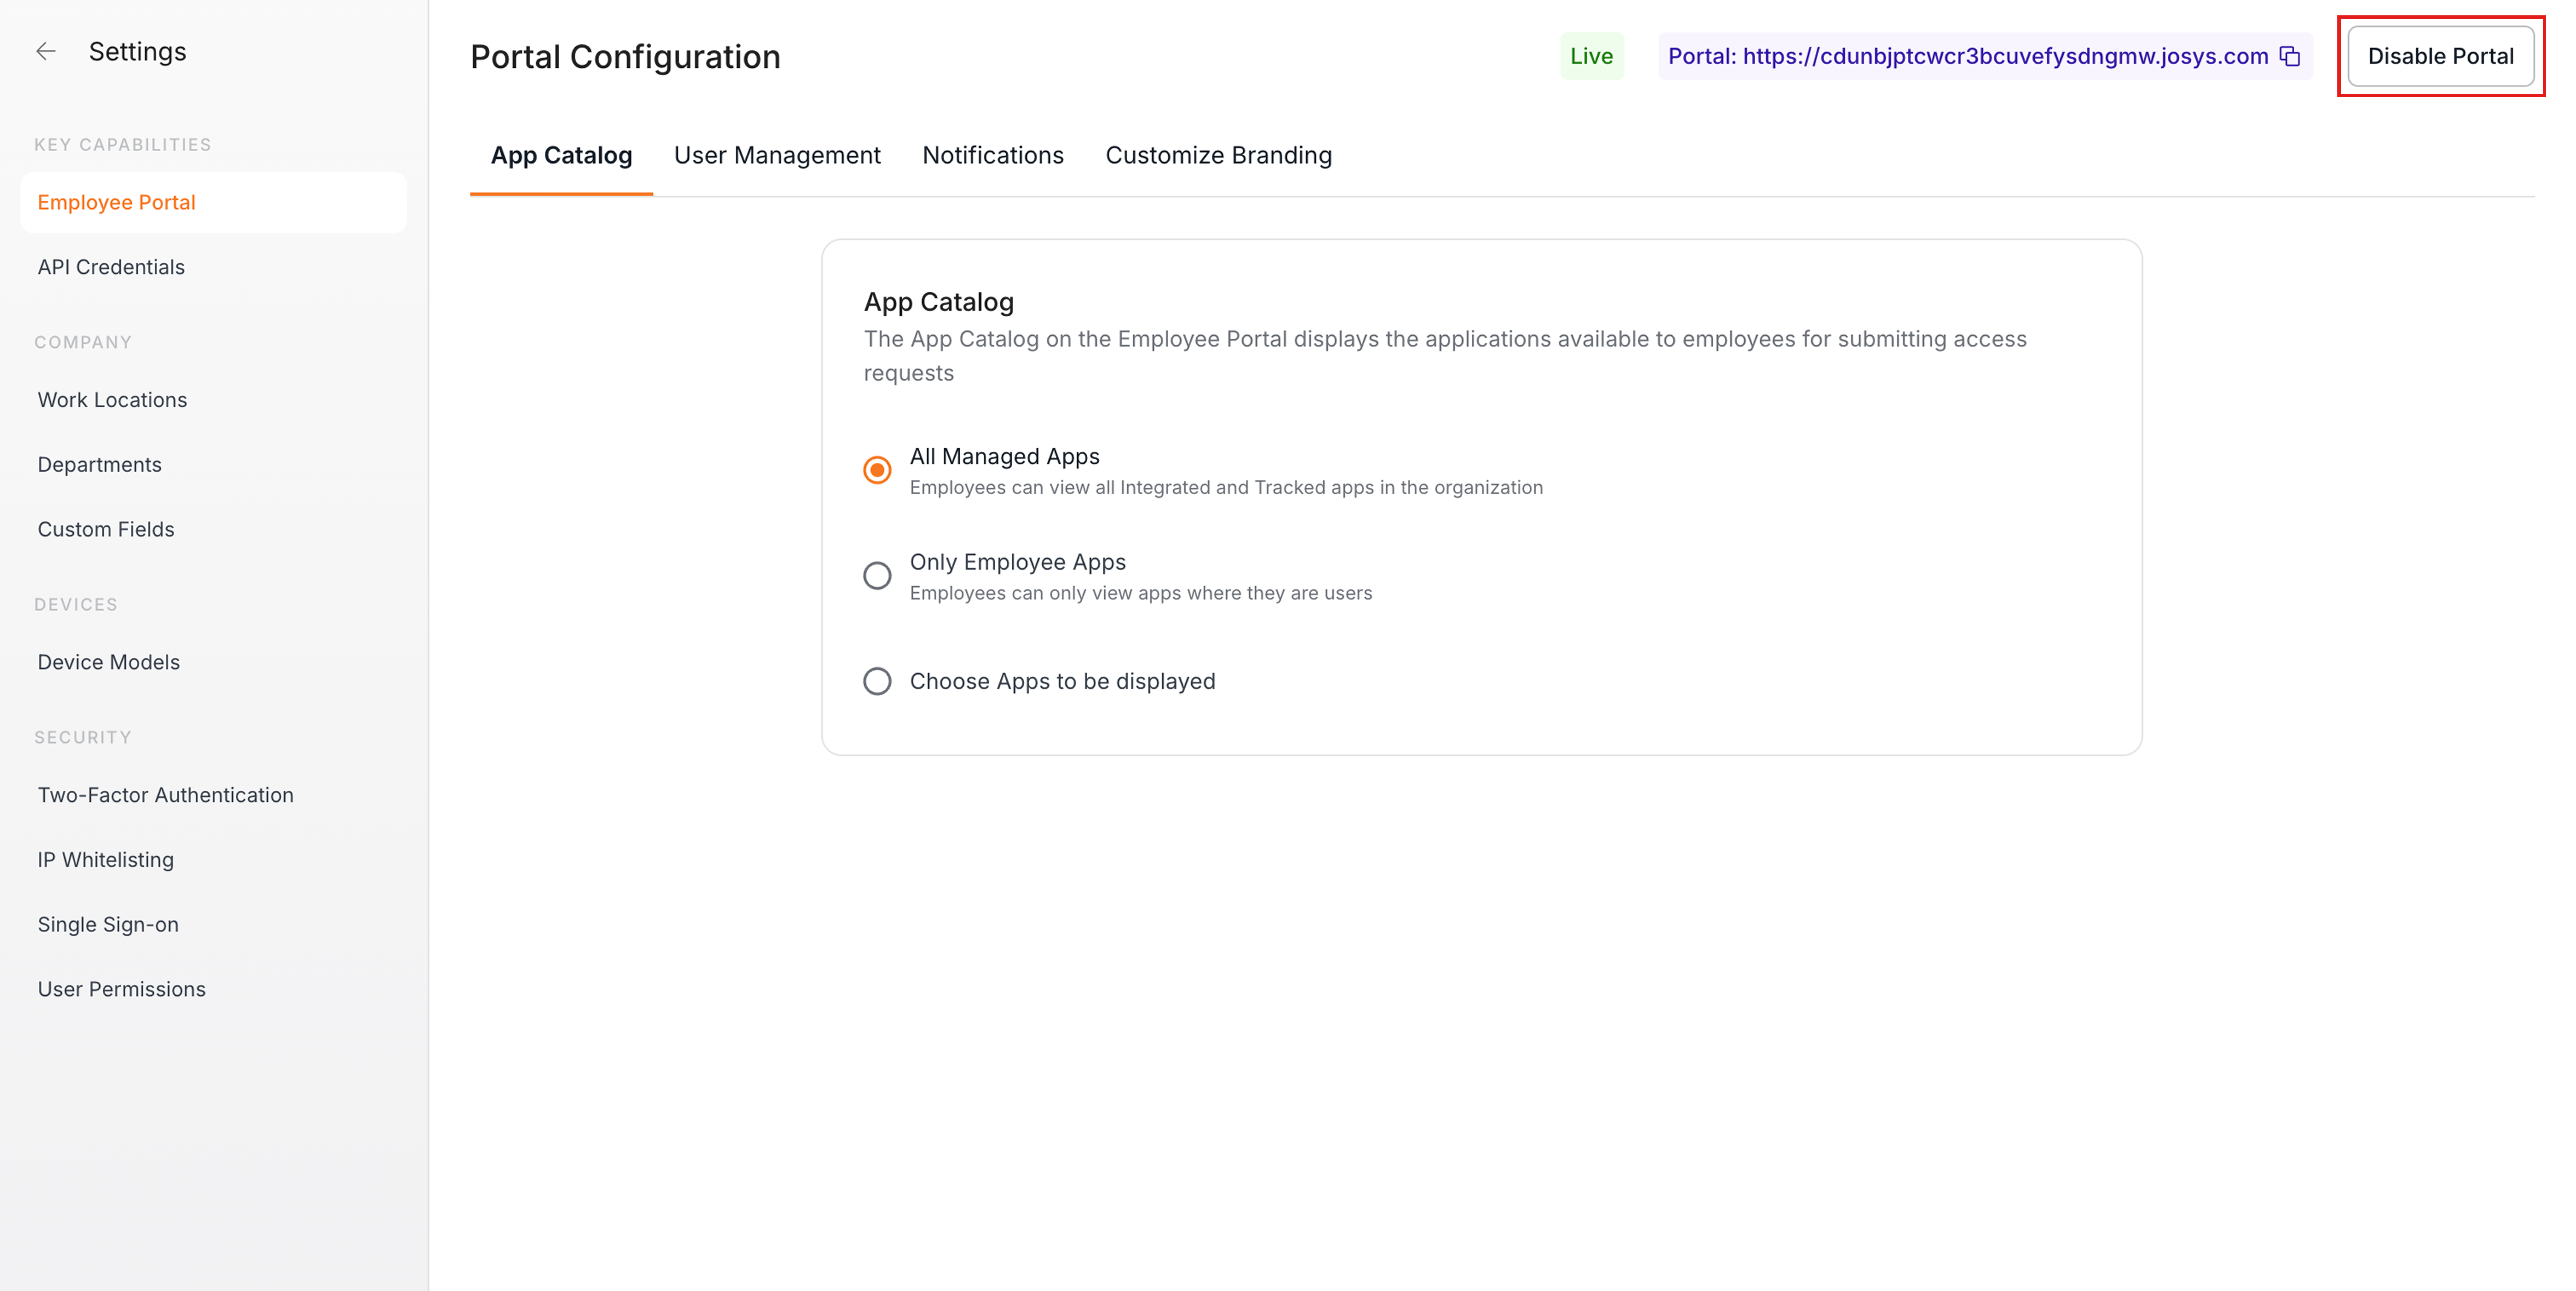
Task: Open Single Sign-on settings
Action: (x=108, y=925)
